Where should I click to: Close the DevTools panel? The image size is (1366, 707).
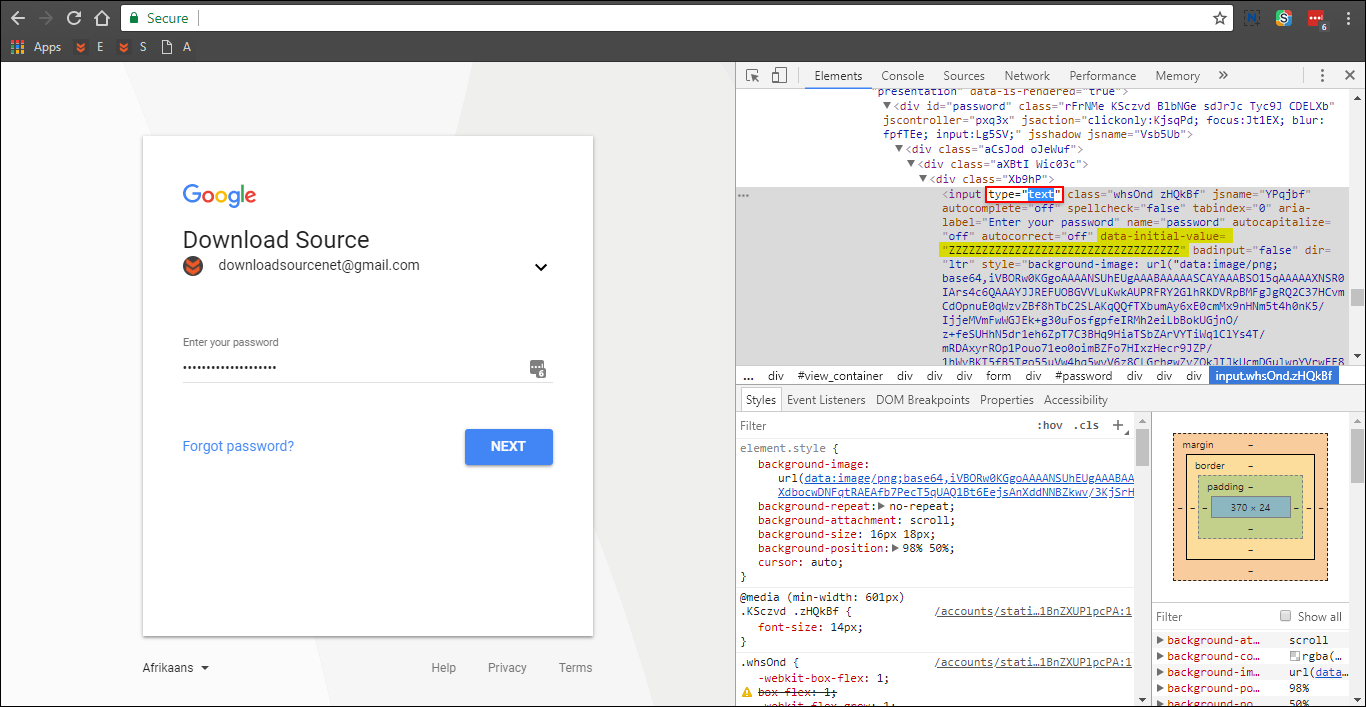point(1348,76)
